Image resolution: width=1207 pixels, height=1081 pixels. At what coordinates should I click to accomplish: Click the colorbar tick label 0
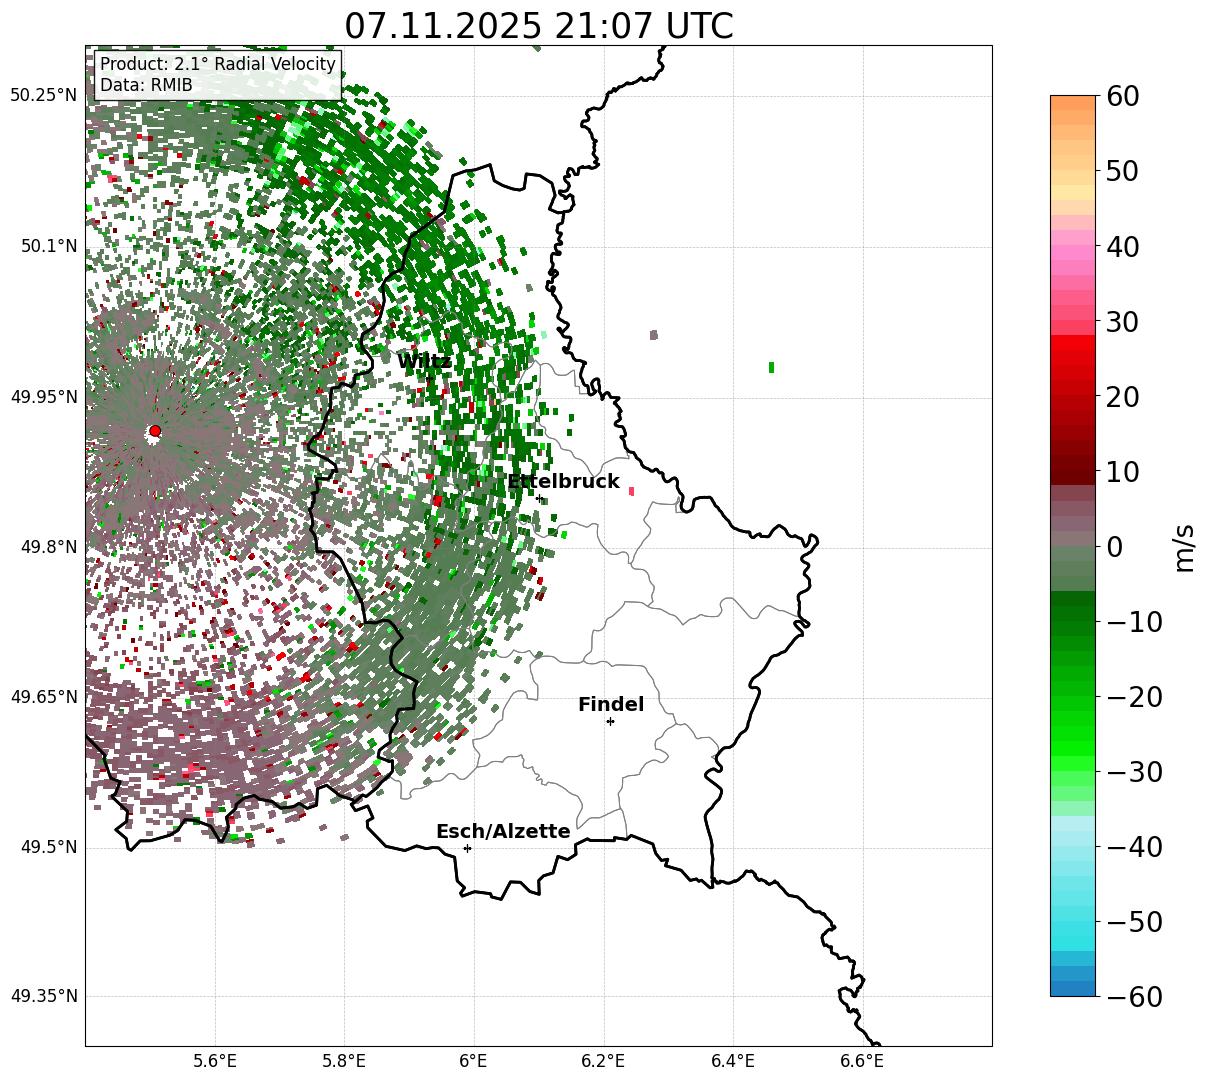tap(1115, 547)
